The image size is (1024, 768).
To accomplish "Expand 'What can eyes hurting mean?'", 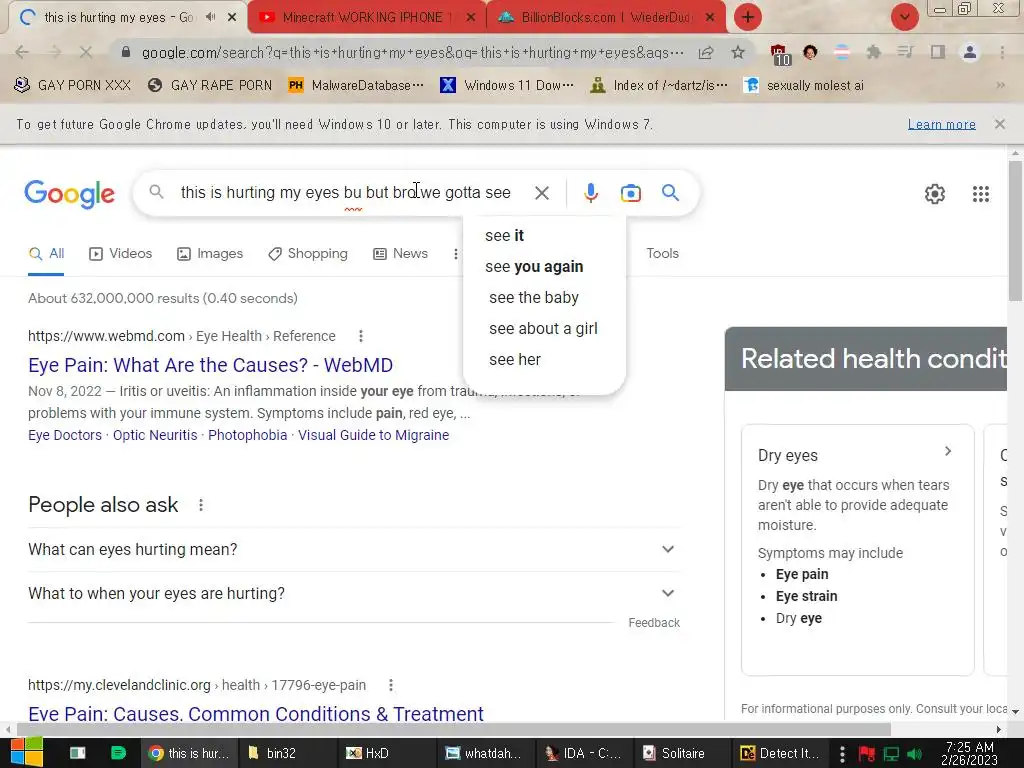I will pos(353,549).
